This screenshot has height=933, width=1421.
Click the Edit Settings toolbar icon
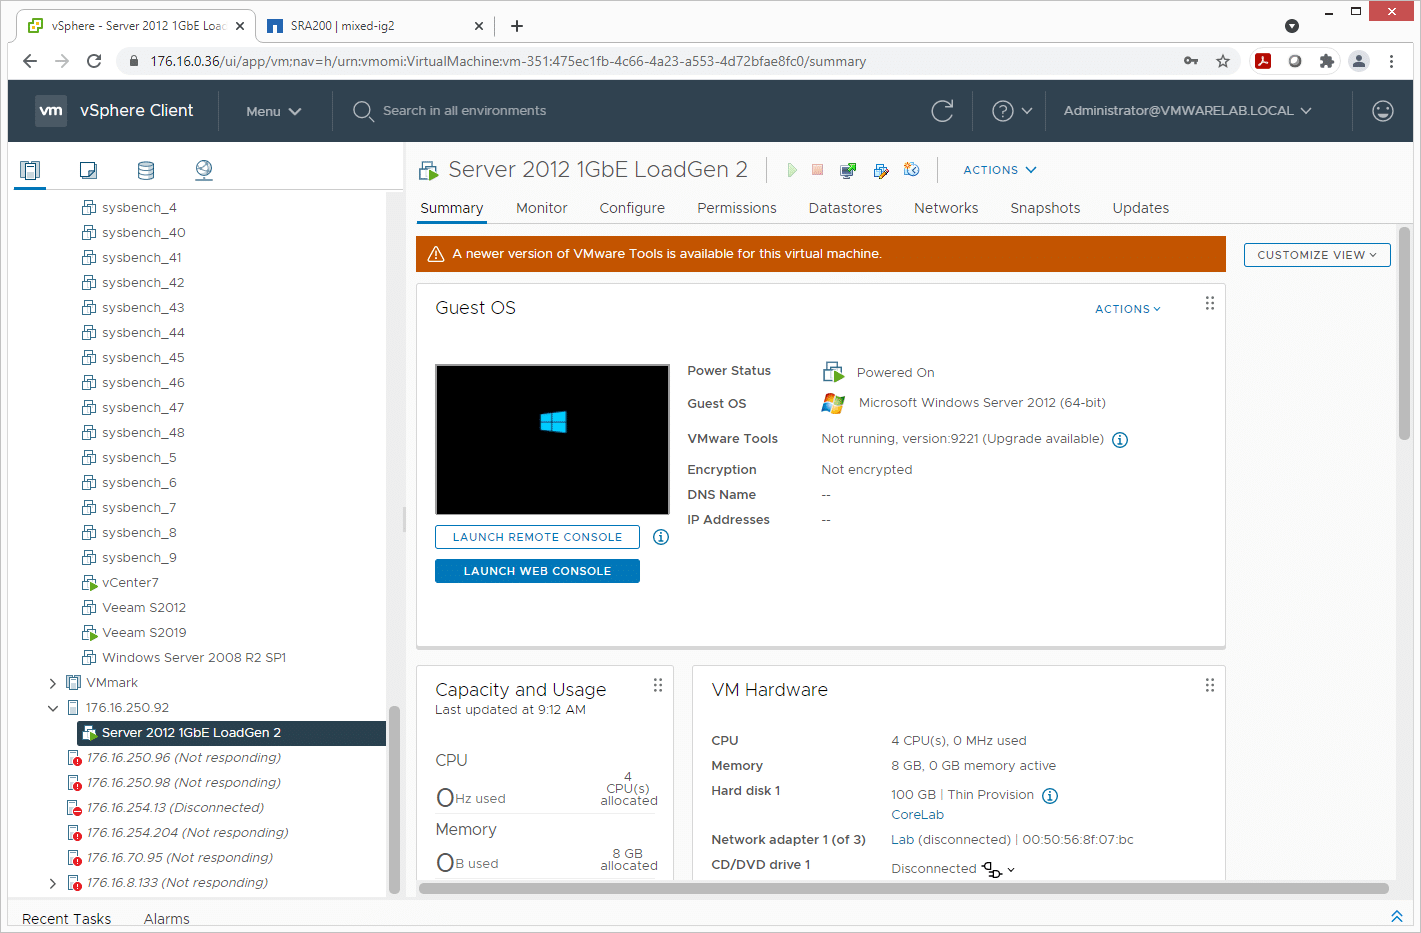click(x=880, y=170)
